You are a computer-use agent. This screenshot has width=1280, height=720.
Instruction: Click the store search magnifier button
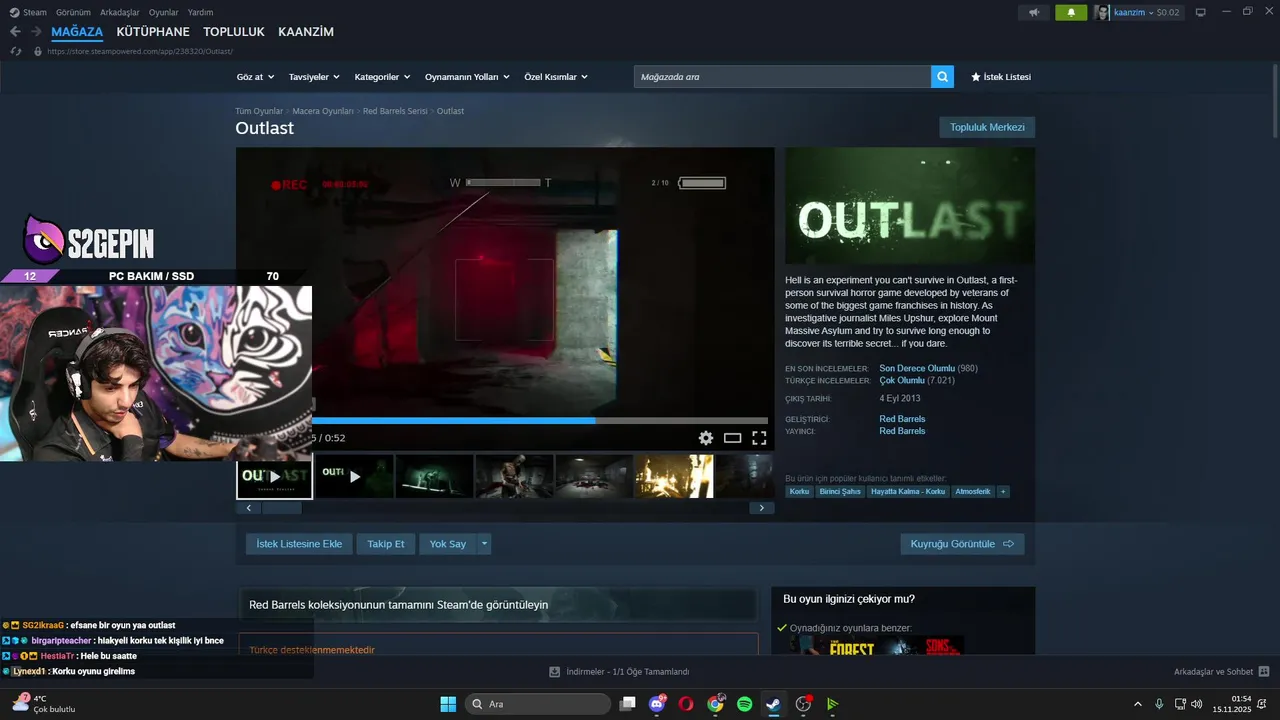click(x=942, y=77)
